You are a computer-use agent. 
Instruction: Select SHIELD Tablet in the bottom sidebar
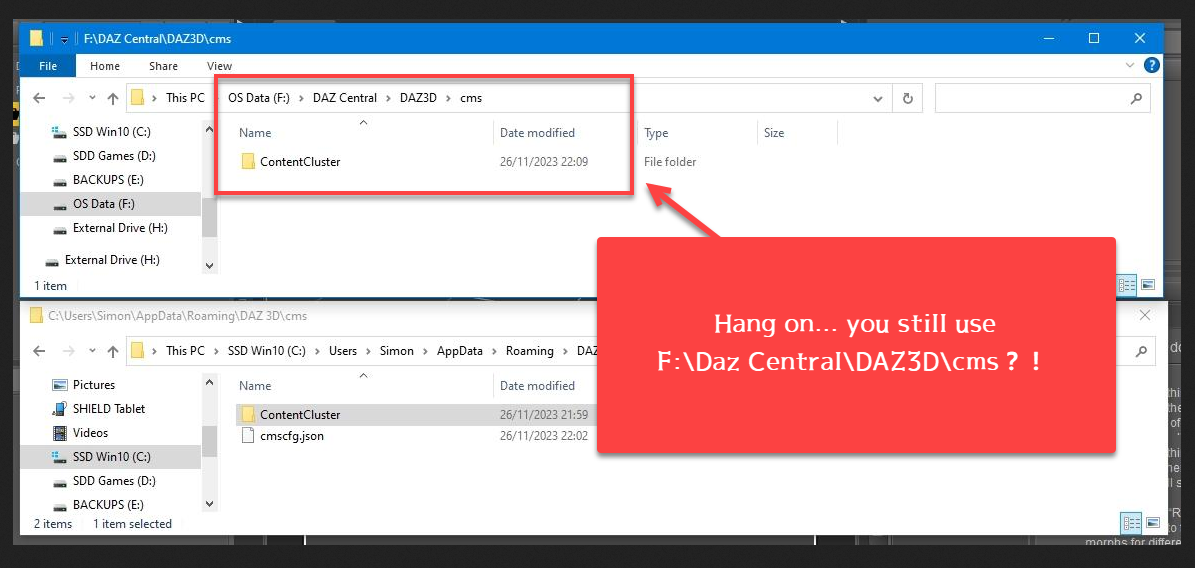[108, 409]
